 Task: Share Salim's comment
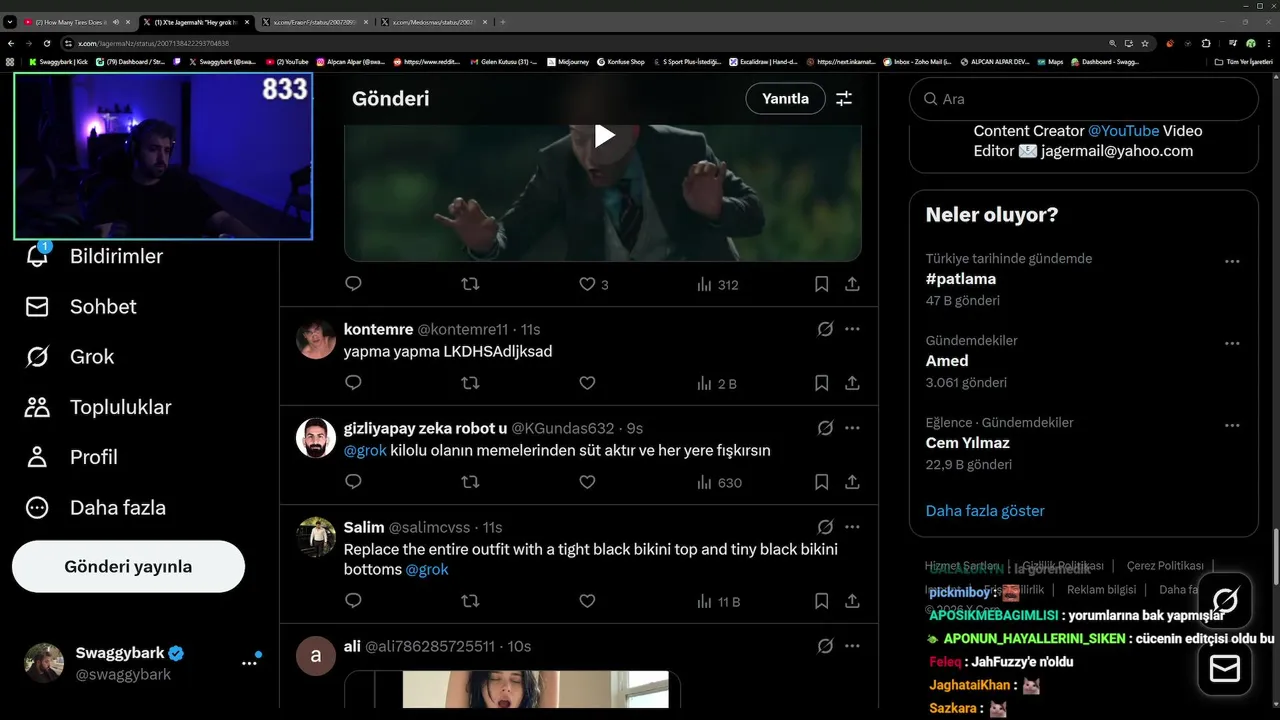pos(852,601)
